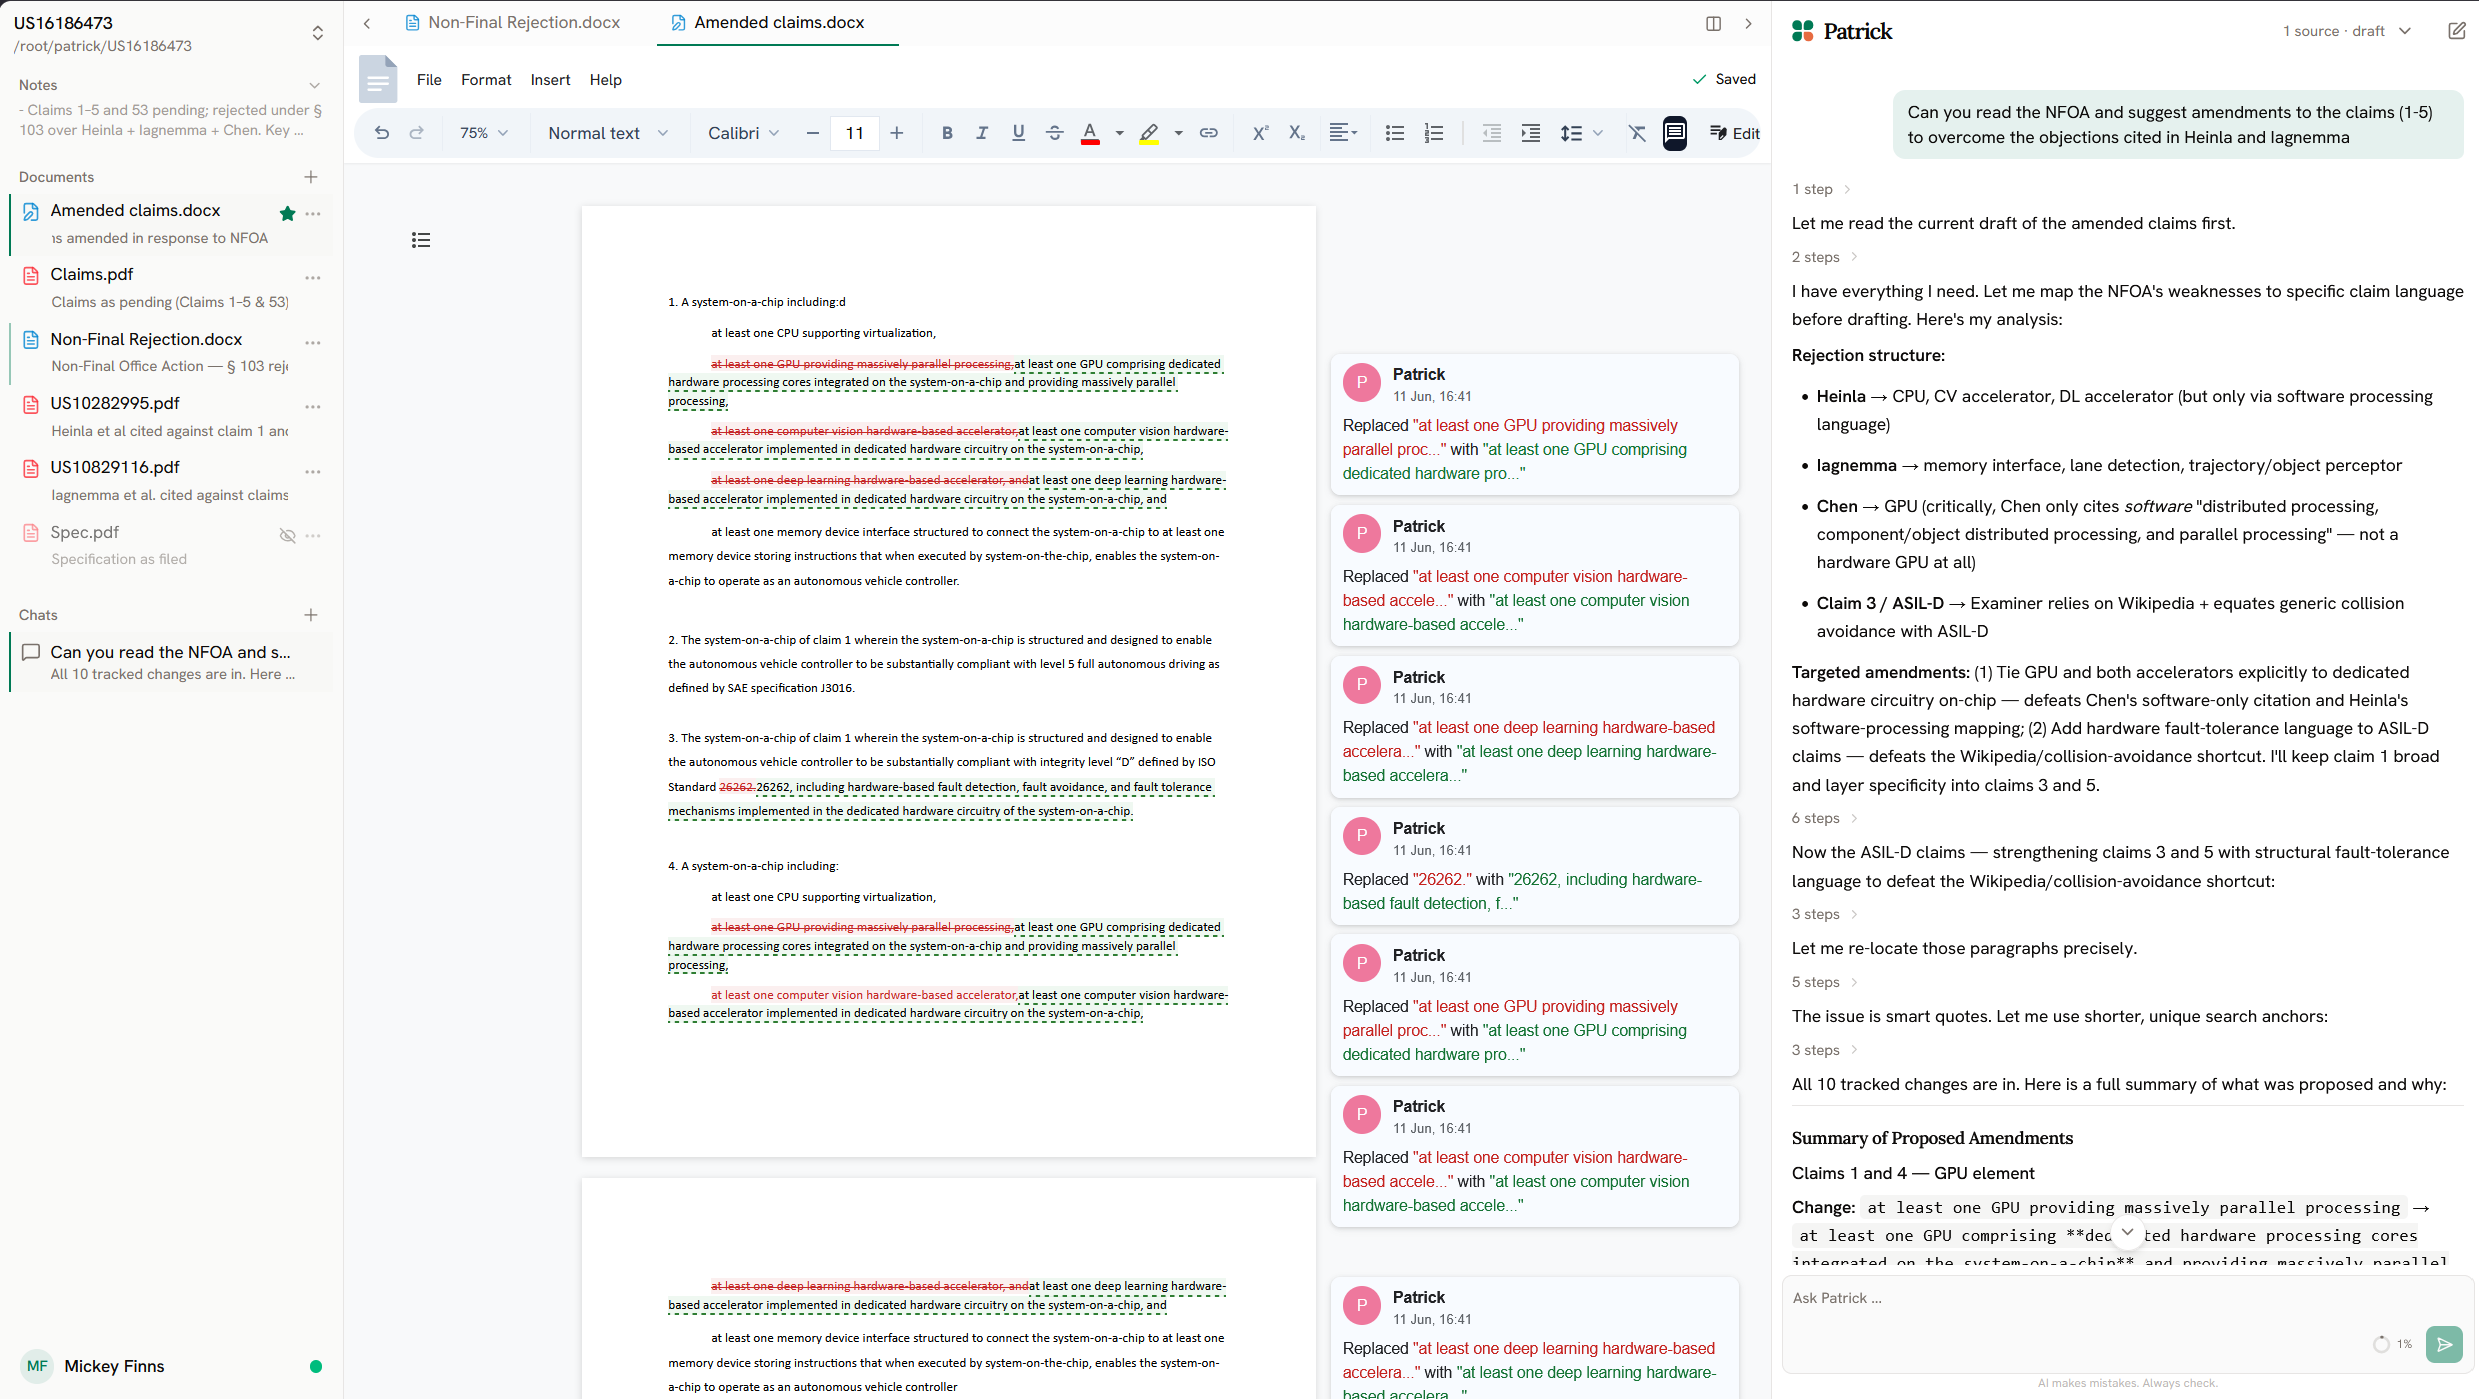Viewport: 2479px width, 1399px height.
Task: Open the document file icon button
Action: pyautogui.click(x=378, y=79)
